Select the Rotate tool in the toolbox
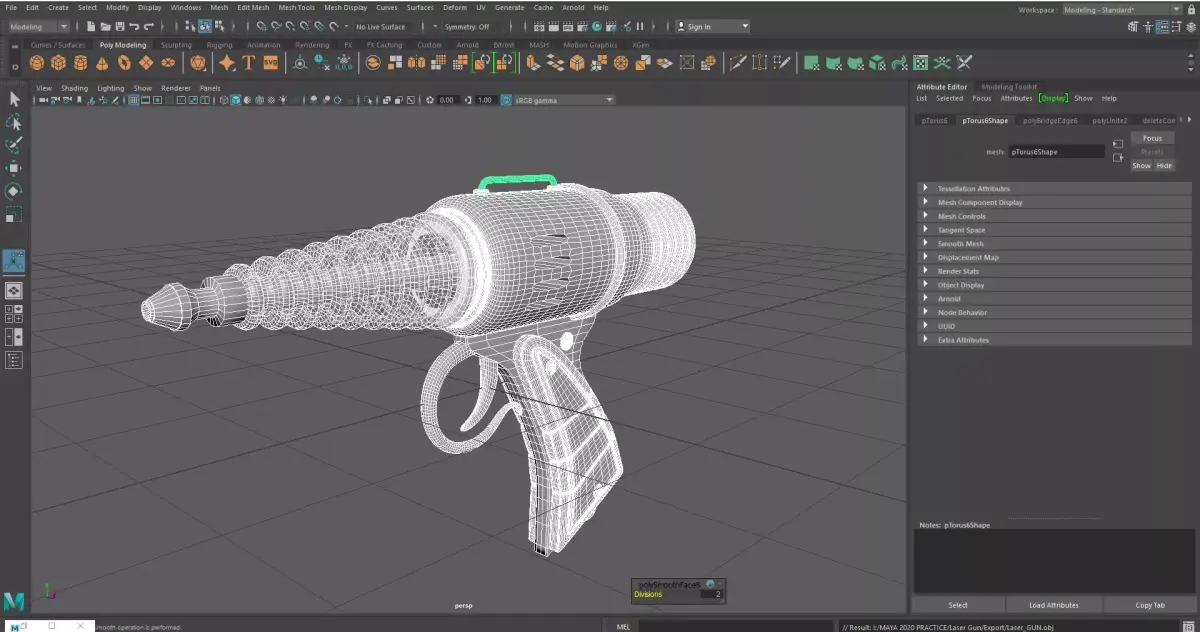 coord(14,191)
